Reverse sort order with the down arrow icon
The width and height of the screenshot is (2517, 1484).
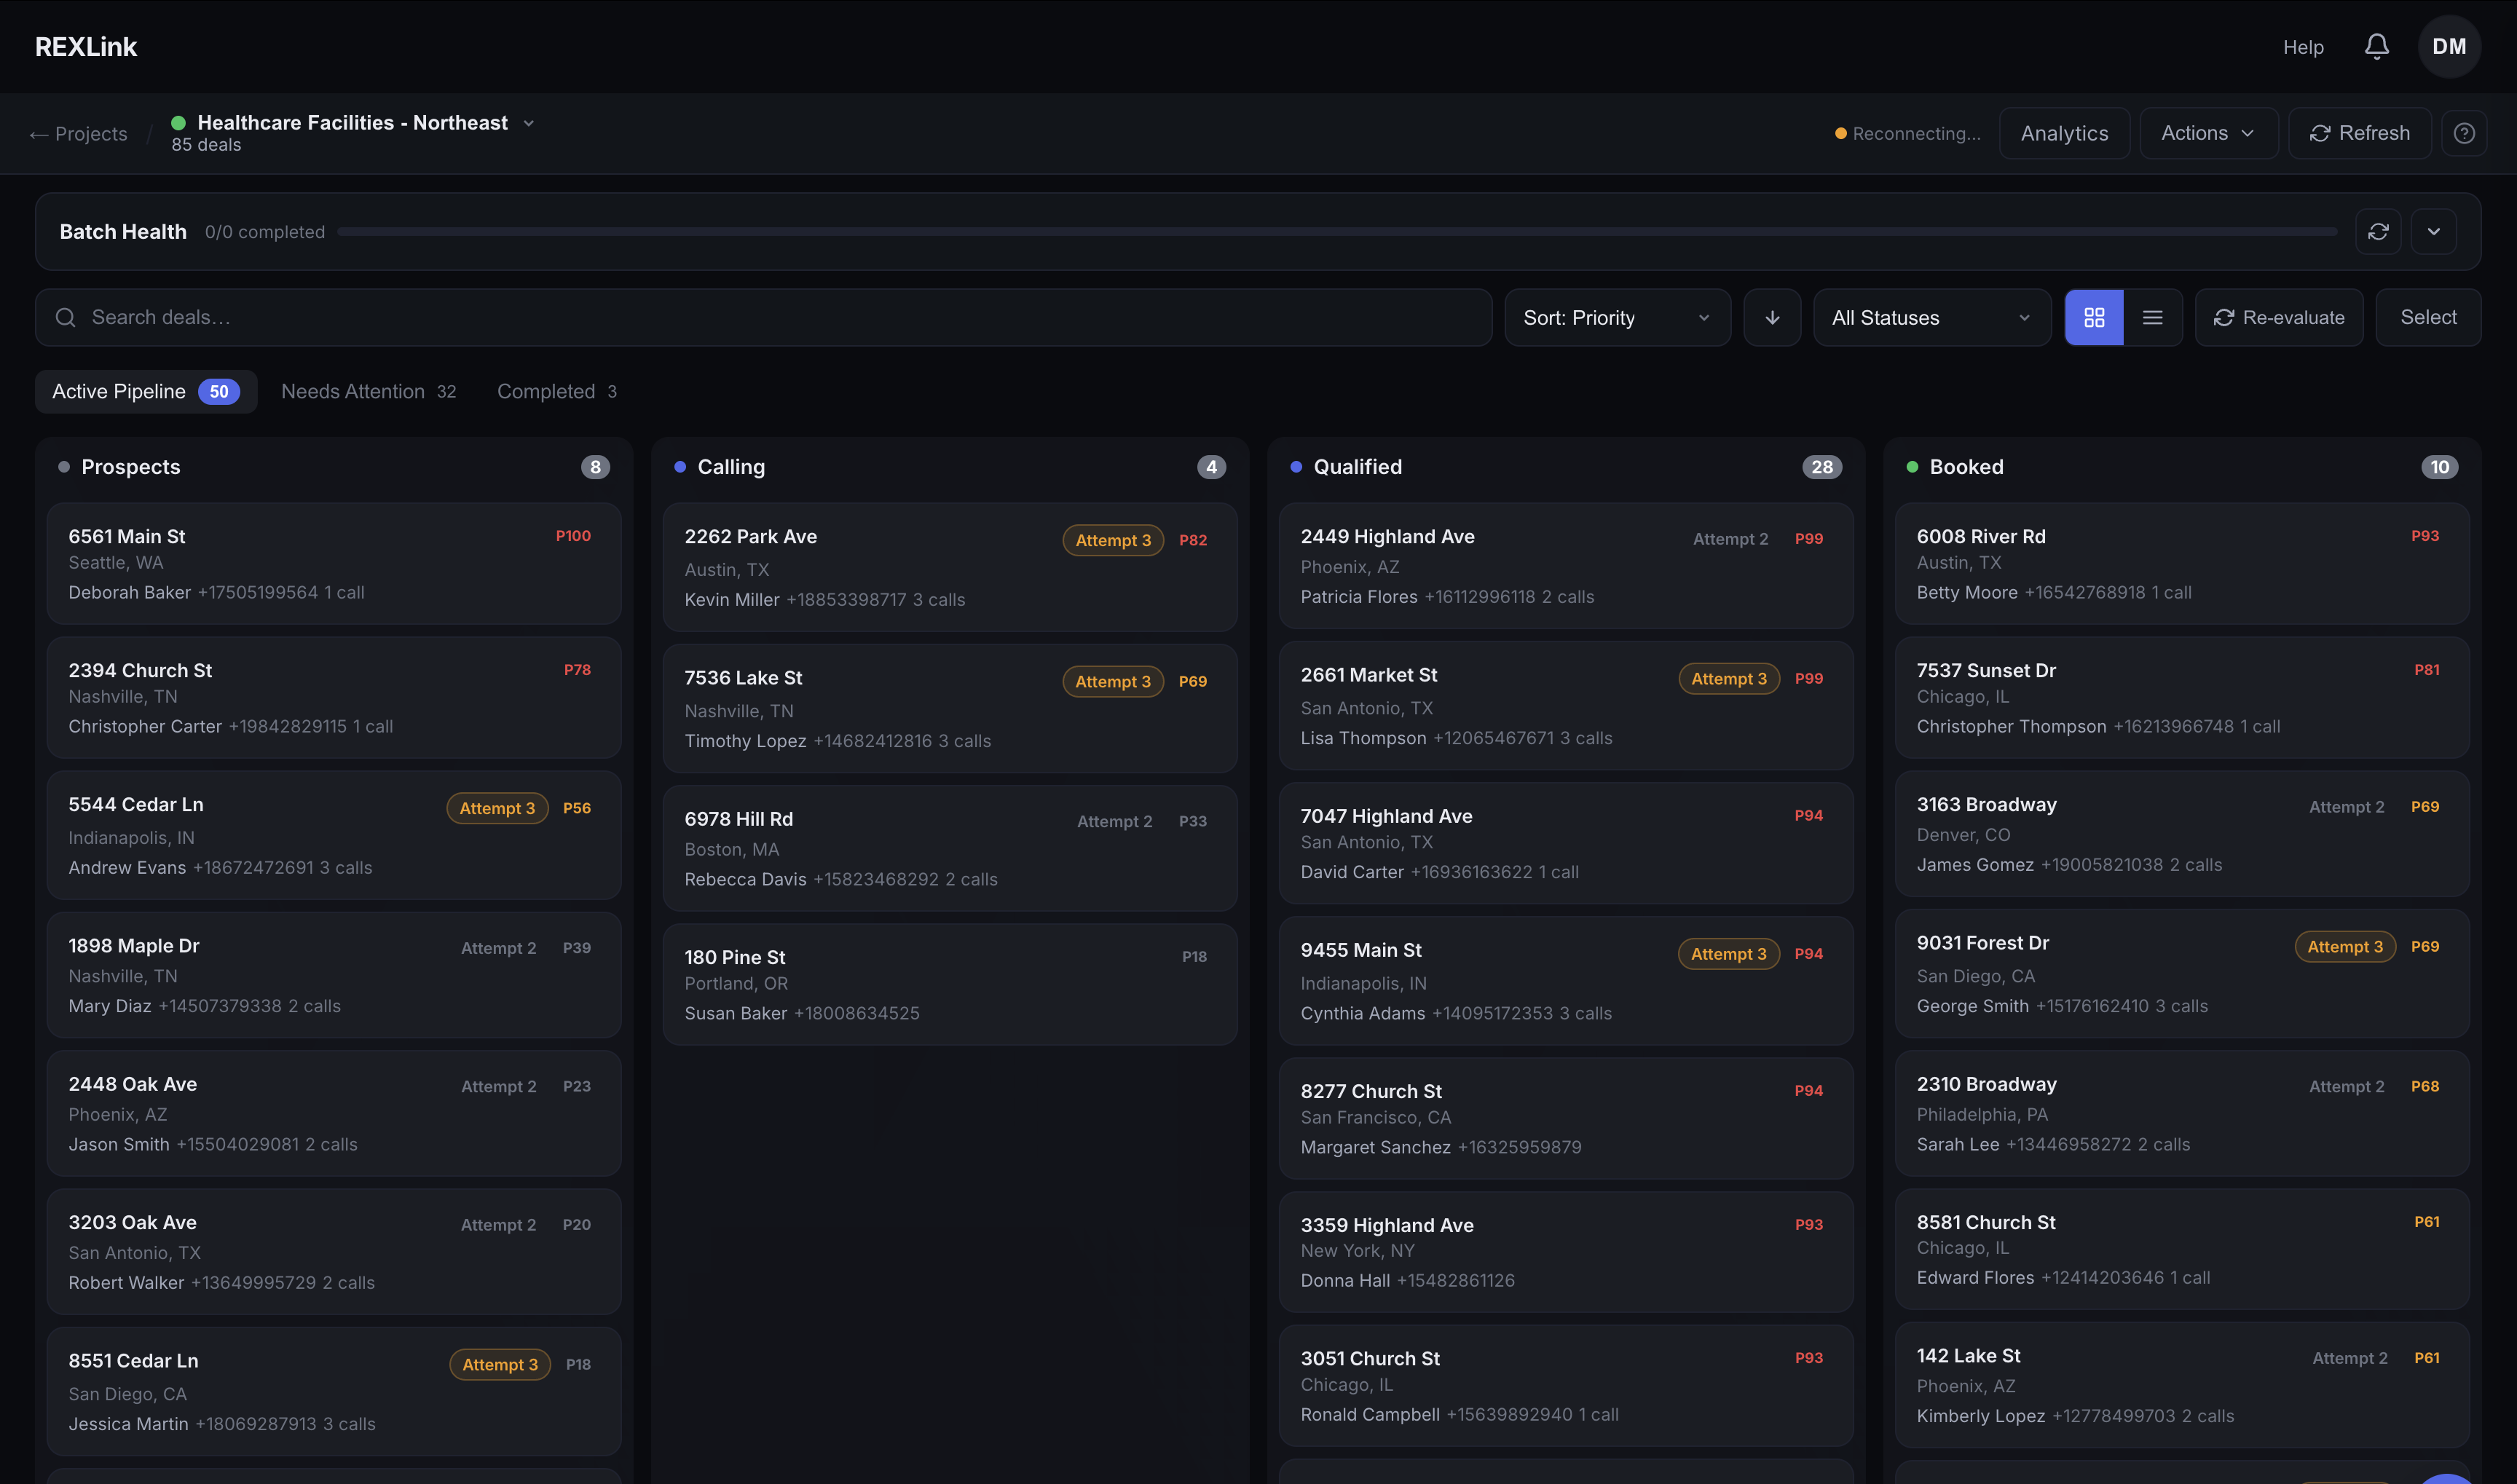(1772, 317)
